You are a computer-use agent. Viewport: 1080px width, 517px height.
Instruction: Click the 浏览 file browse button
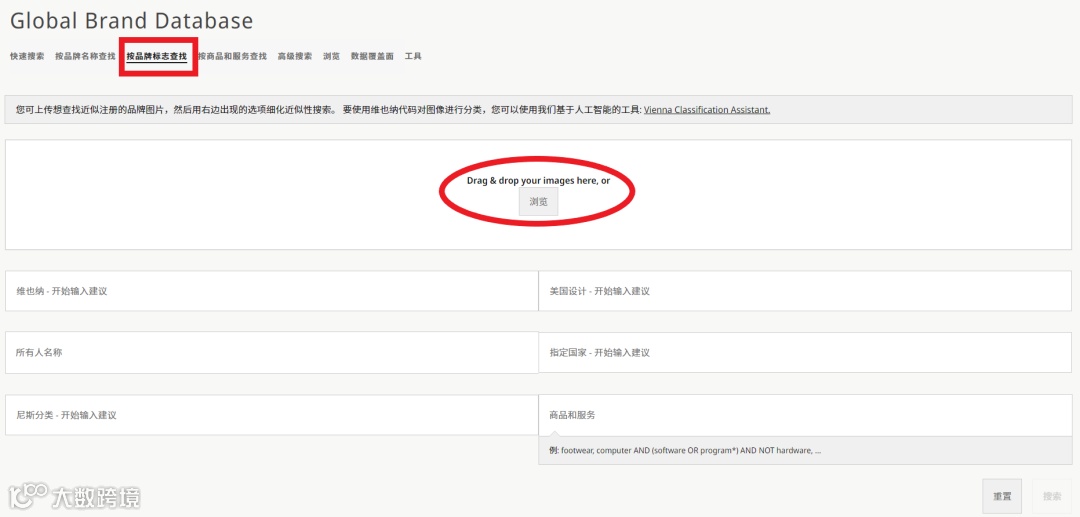(x=539, y=202)
